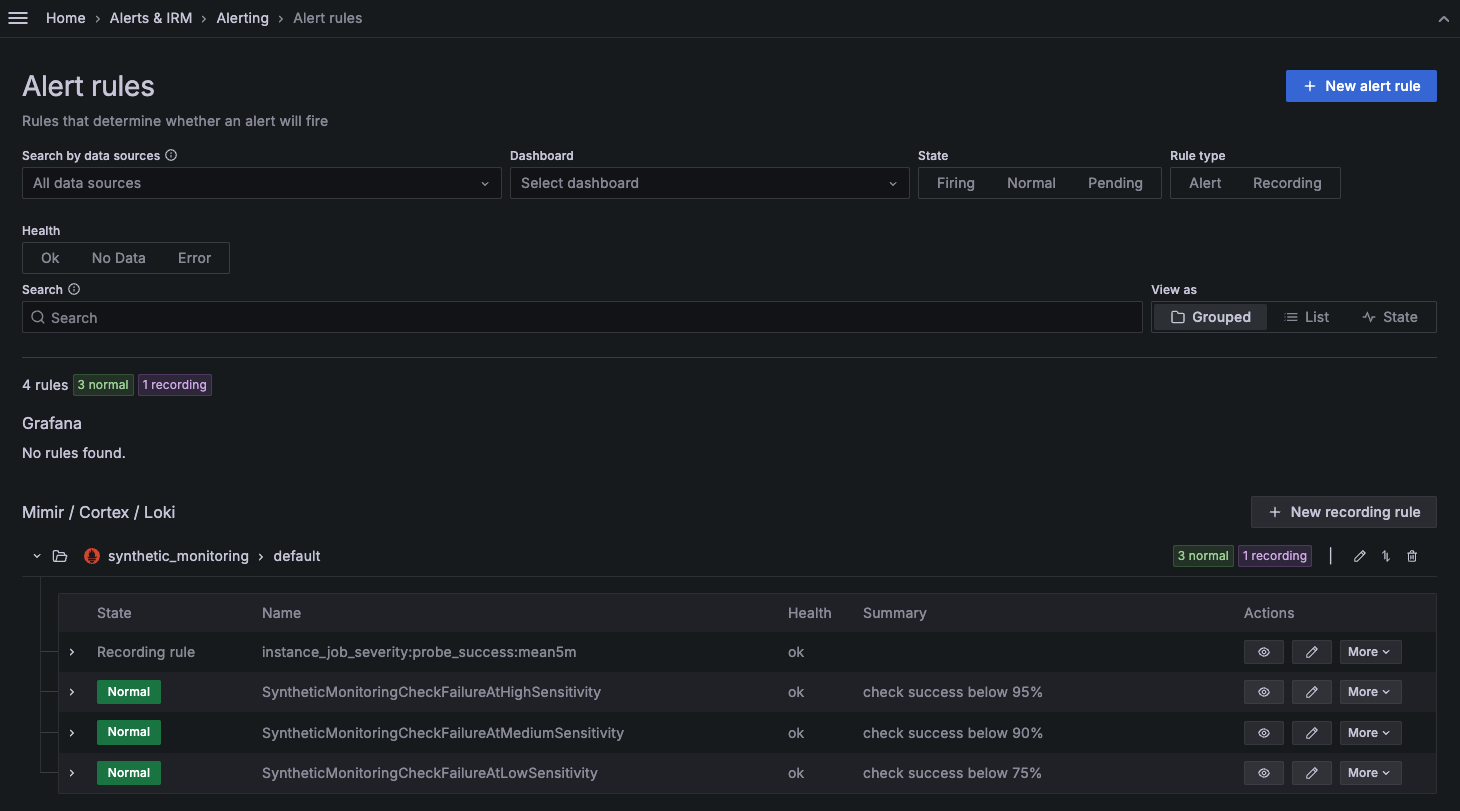Delete the synthetic_monitoring group via trash icon
Image resolution: width=1460 pixels, height=811 pixels.
click(1411, 556)
